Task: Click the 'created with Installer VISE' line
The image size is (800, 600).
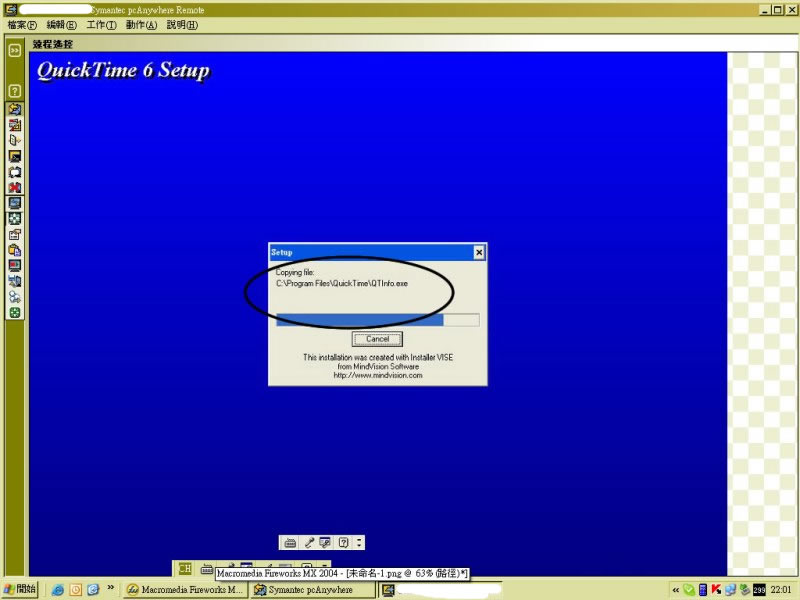Action: pos(378,358)
